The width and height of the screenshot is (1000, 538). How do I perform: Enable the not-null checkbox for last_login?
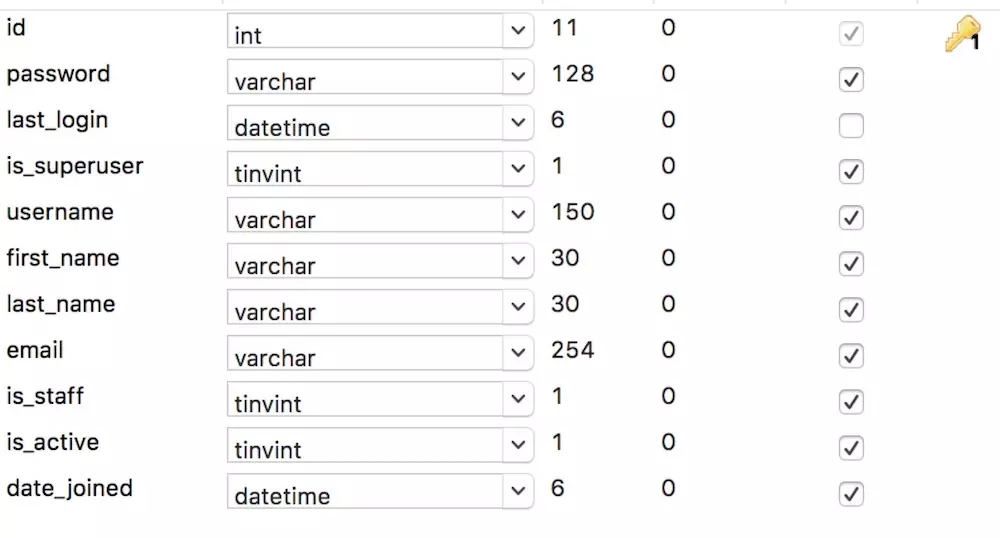(x=851, y=126)
